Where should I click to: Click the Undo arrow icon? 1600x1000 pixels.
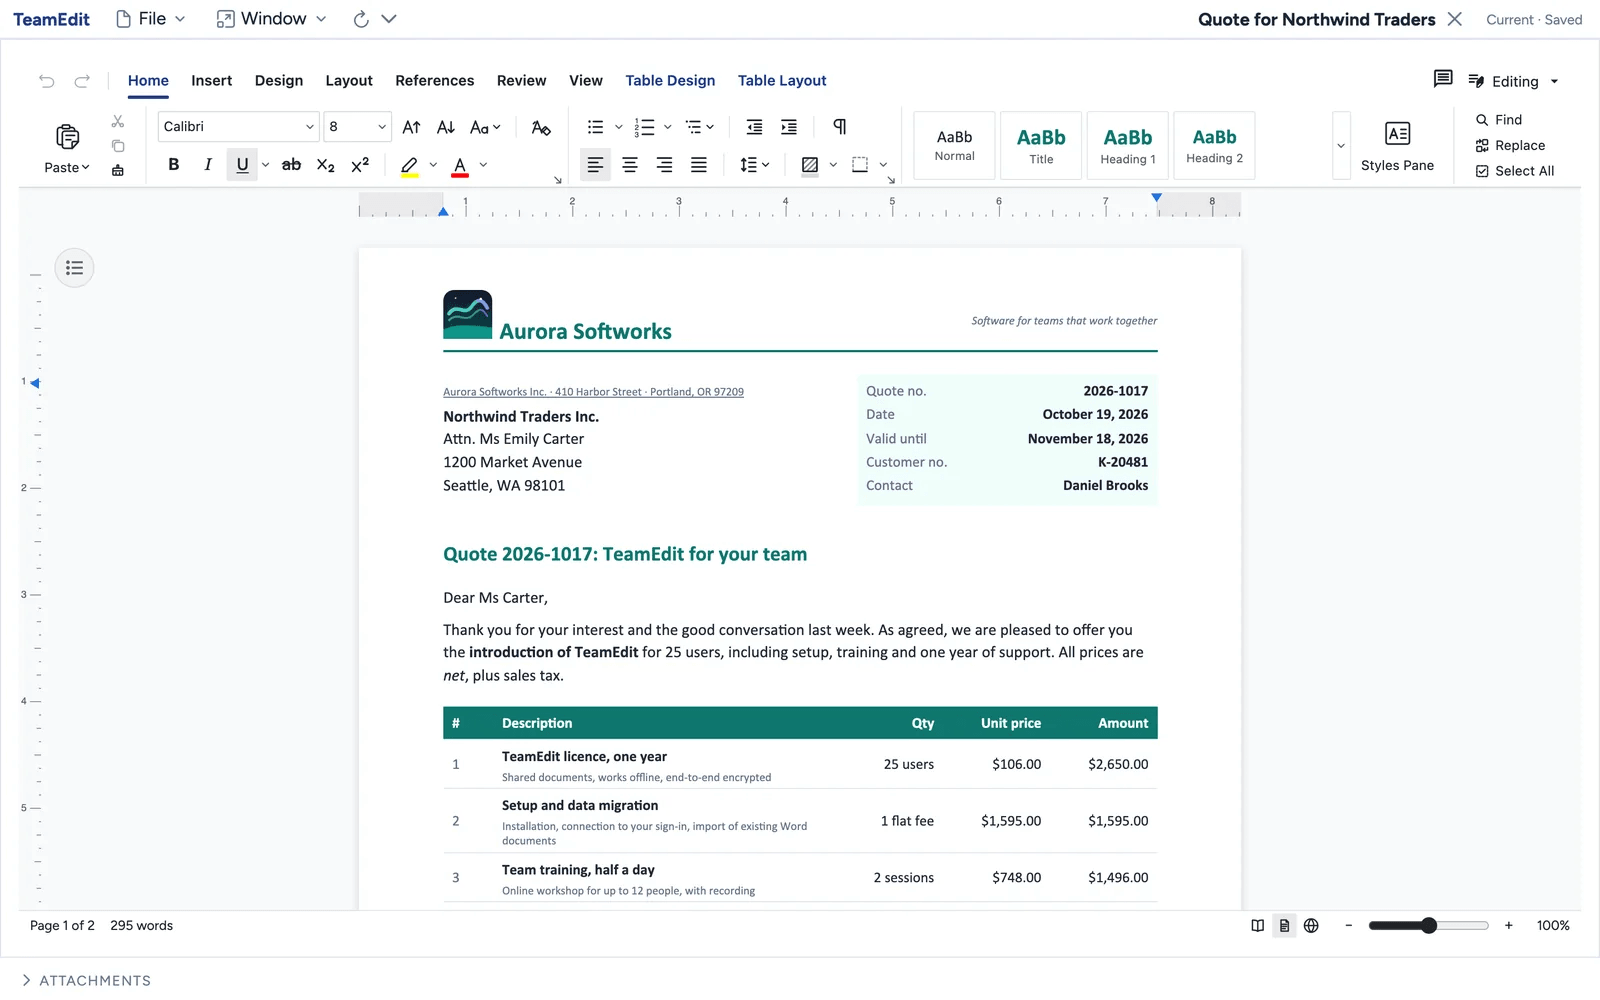47,81
